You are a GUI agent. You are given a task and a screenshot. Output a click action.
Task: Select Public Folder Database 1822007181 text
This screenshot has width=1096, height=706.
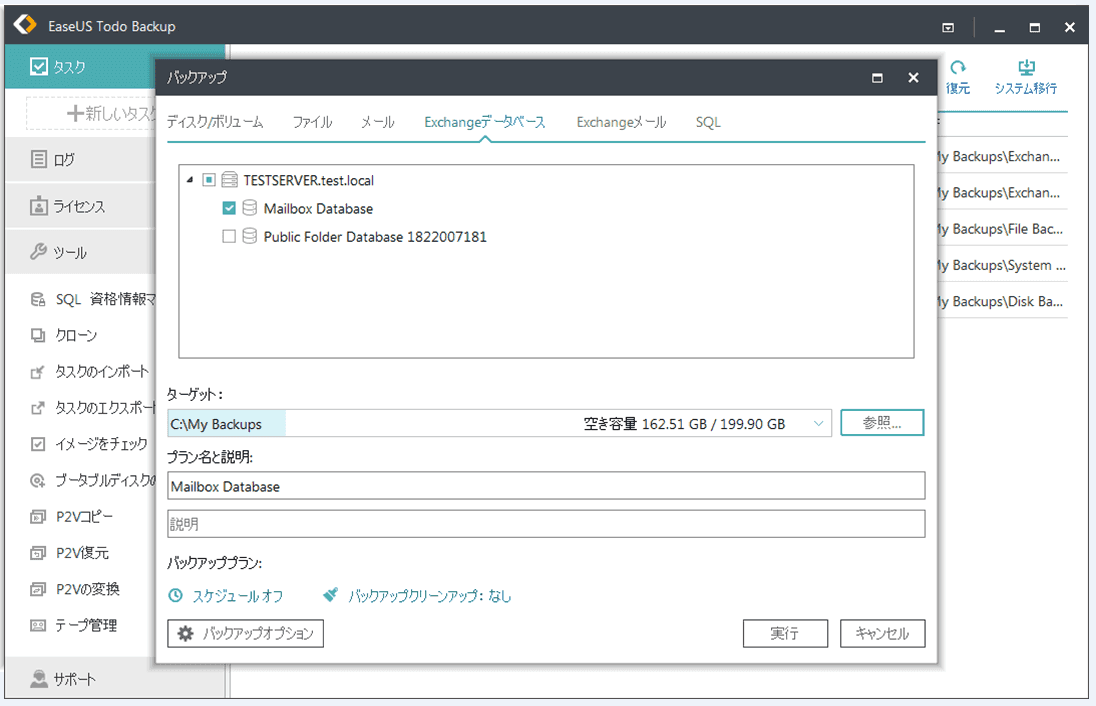375,237
